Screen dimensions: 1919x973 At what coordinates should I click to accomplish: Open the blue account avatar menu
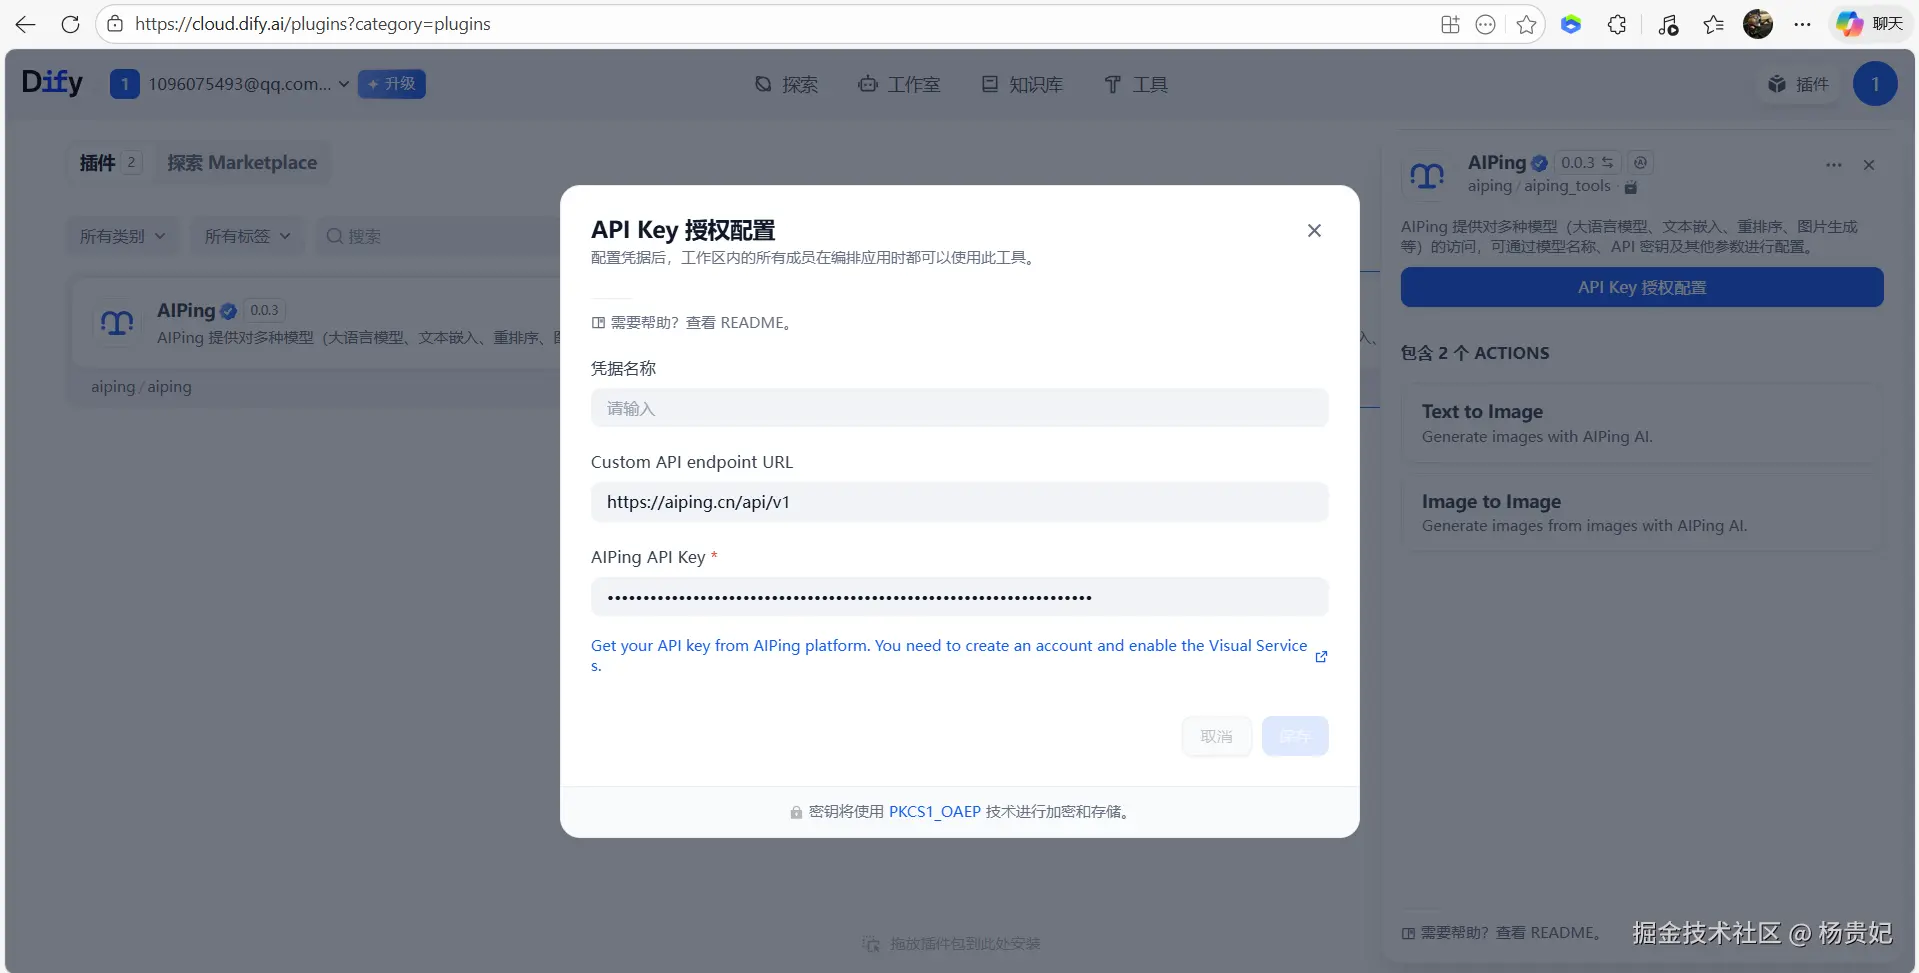pos(1875,84)
